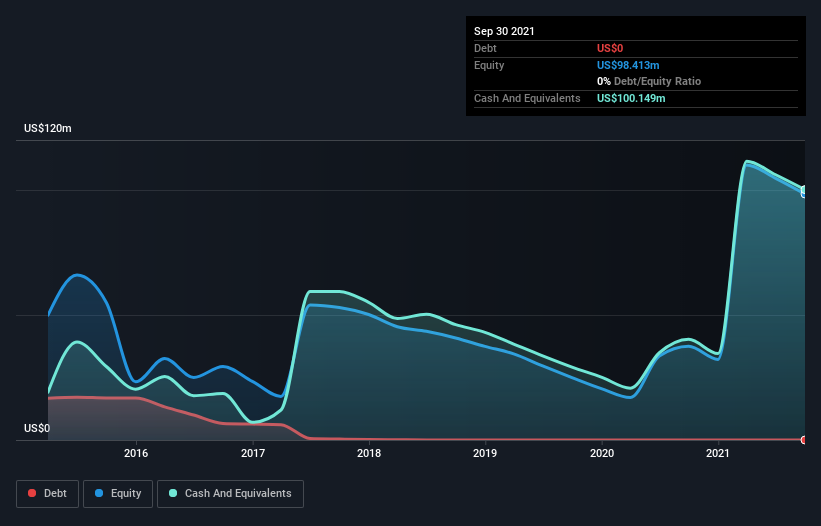
Task: Click the red Debt data point marker at chart end
Action: tap(804, 440)
